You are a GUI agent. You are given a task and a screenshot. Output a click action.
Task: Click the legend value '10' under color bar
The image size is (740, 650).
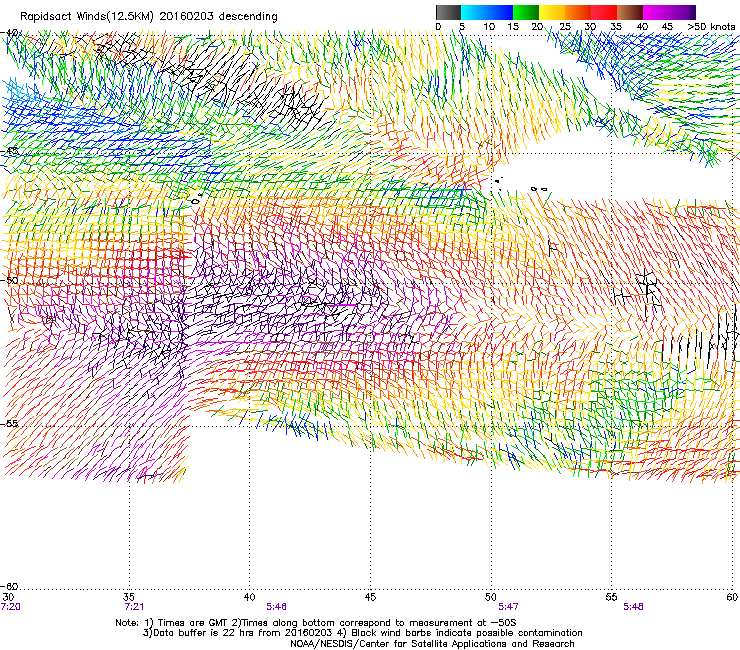[489, 27]
